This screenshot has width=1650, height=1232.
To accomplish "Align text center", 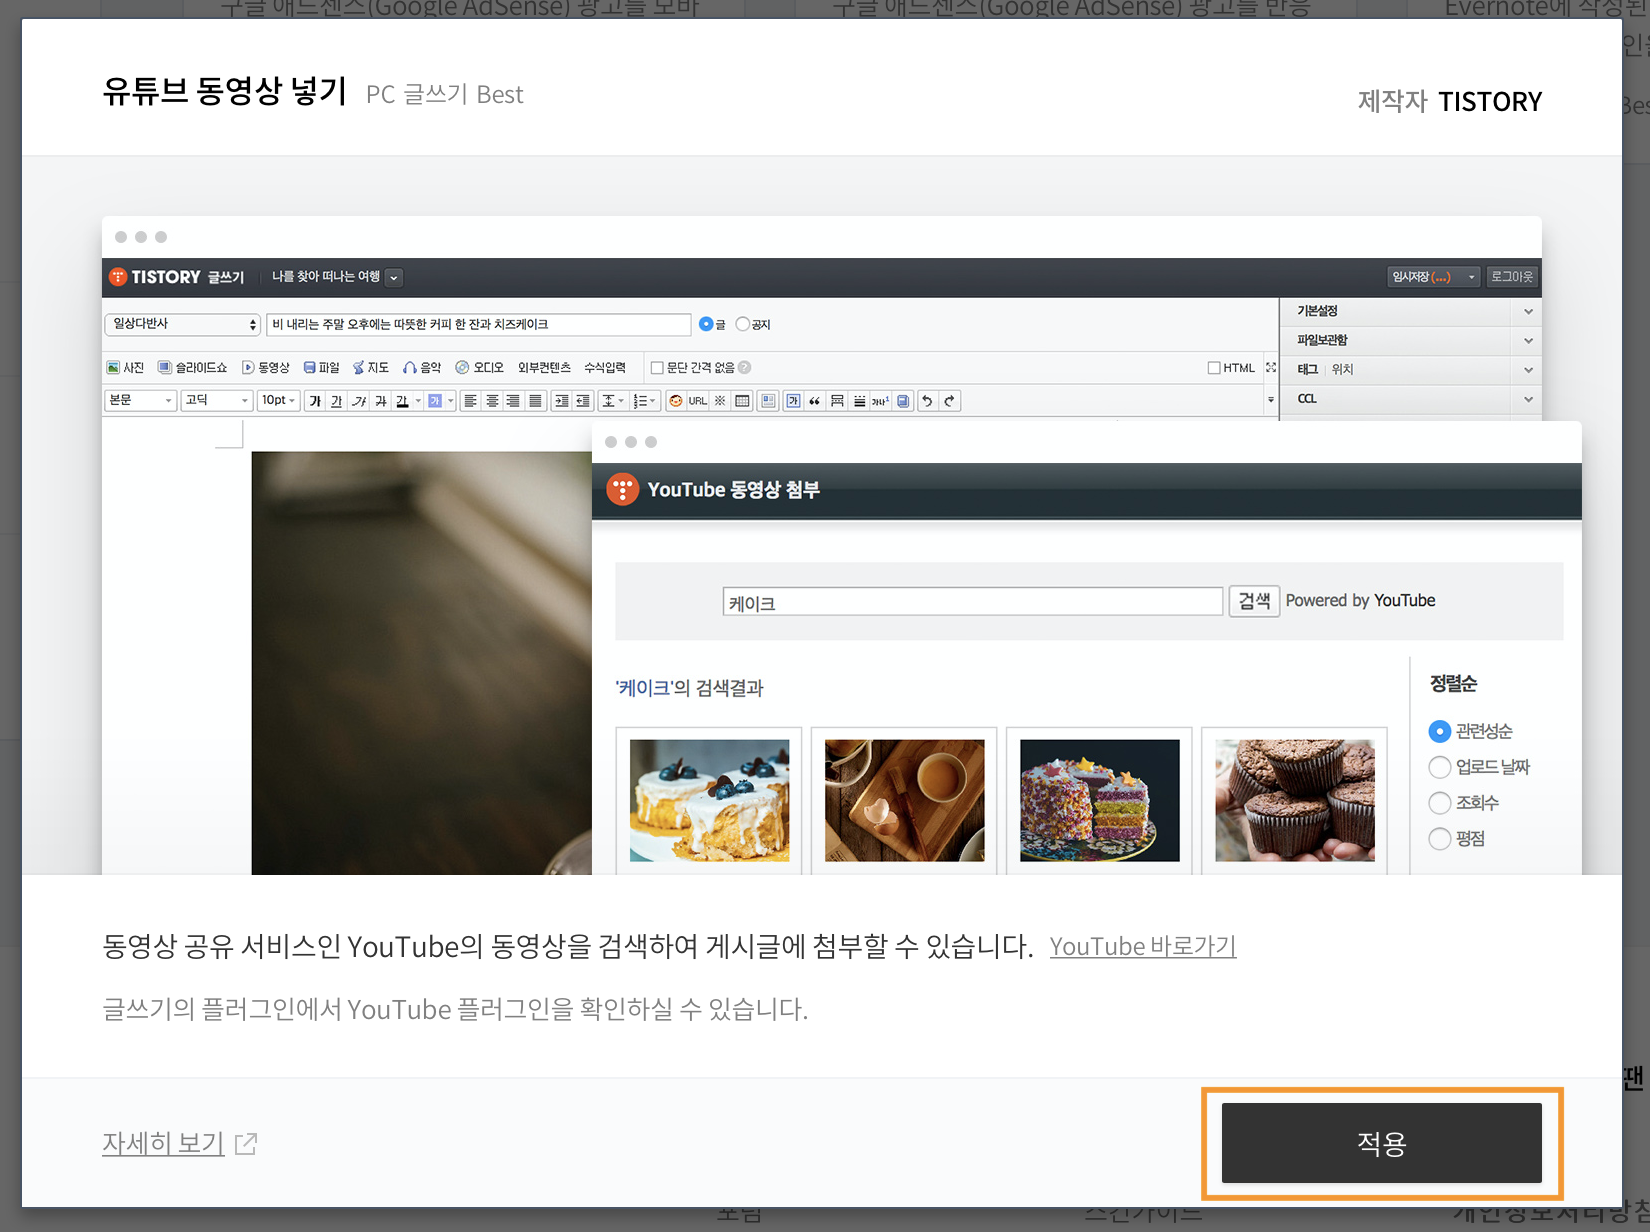I will pyautogui.click(x=492, y=401).
